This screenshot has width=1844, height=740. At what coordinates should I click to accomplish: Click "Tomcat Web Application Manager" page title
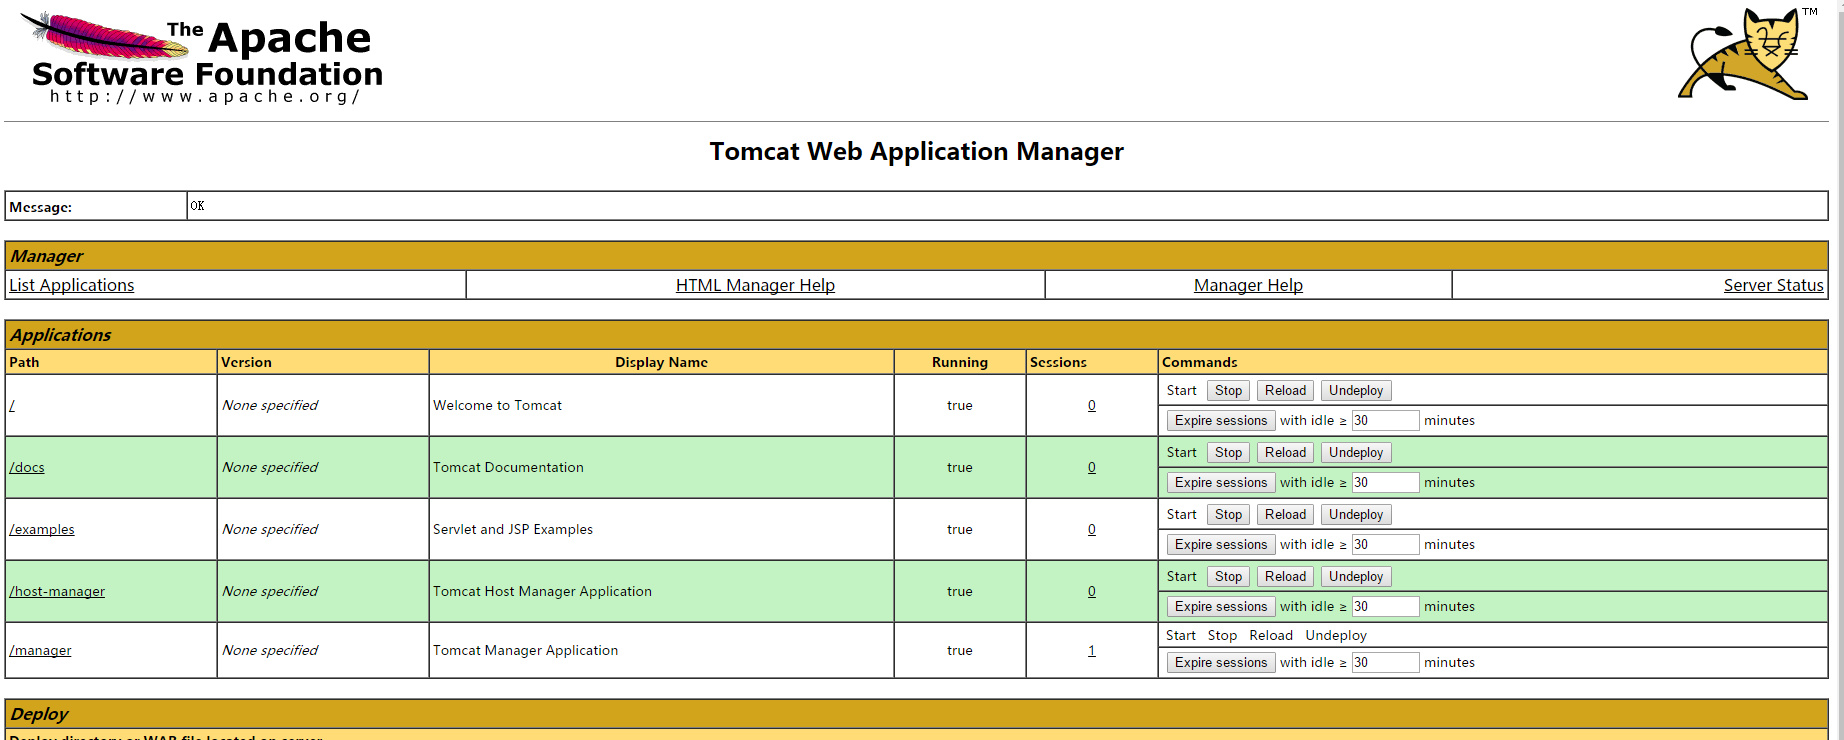click(916, 151)
